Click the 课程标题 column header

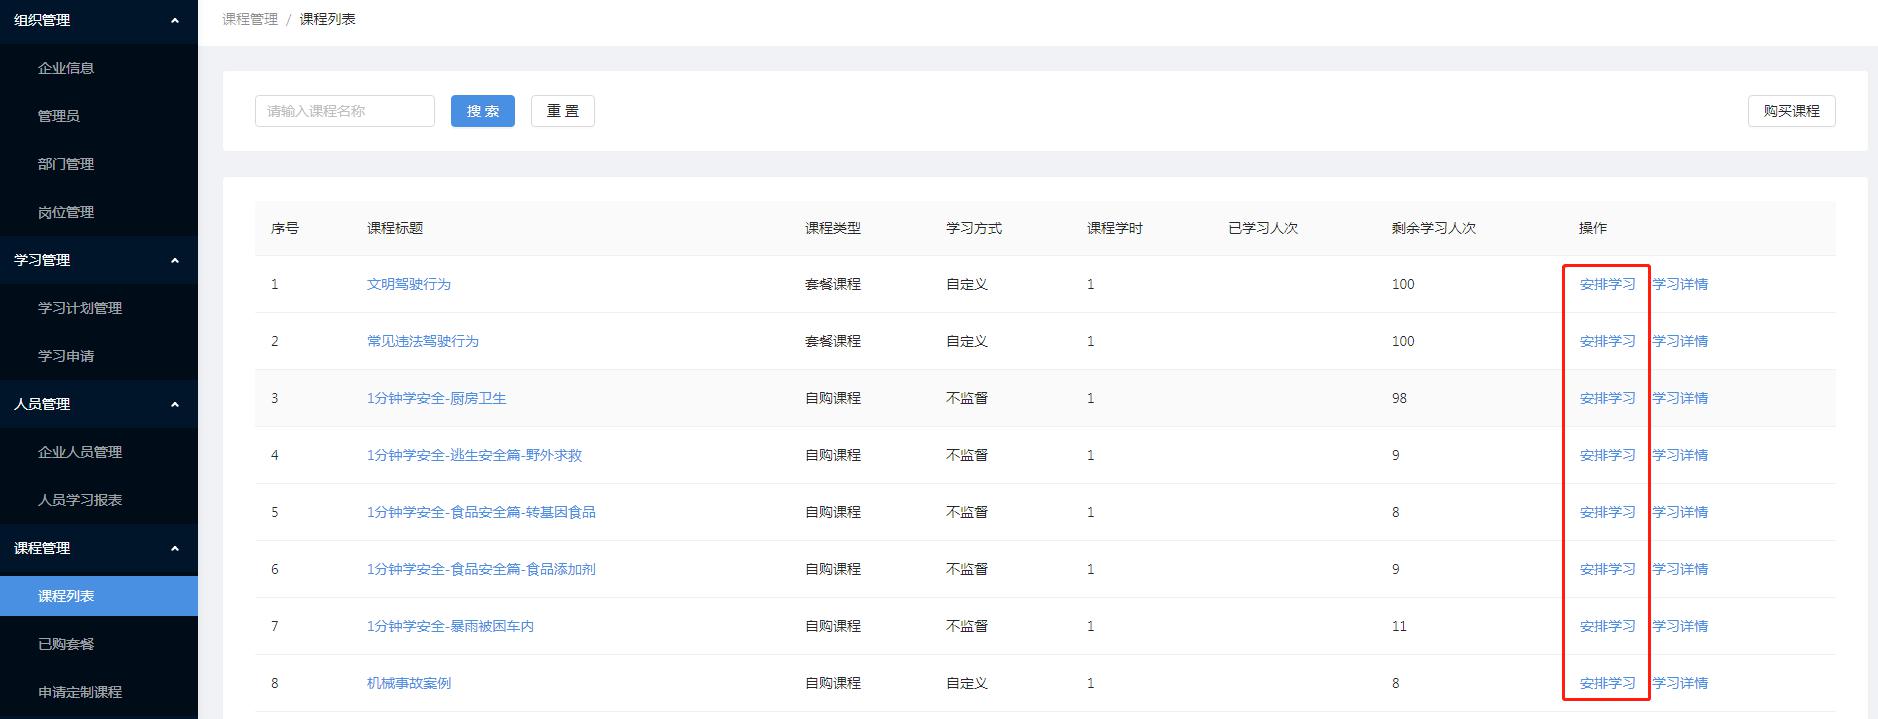coord(395,228)
